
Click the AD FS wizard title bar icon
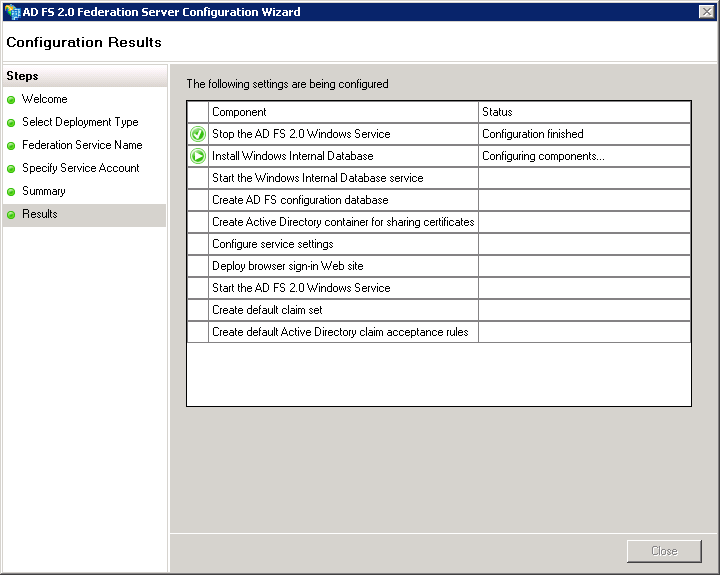point(12,11)
